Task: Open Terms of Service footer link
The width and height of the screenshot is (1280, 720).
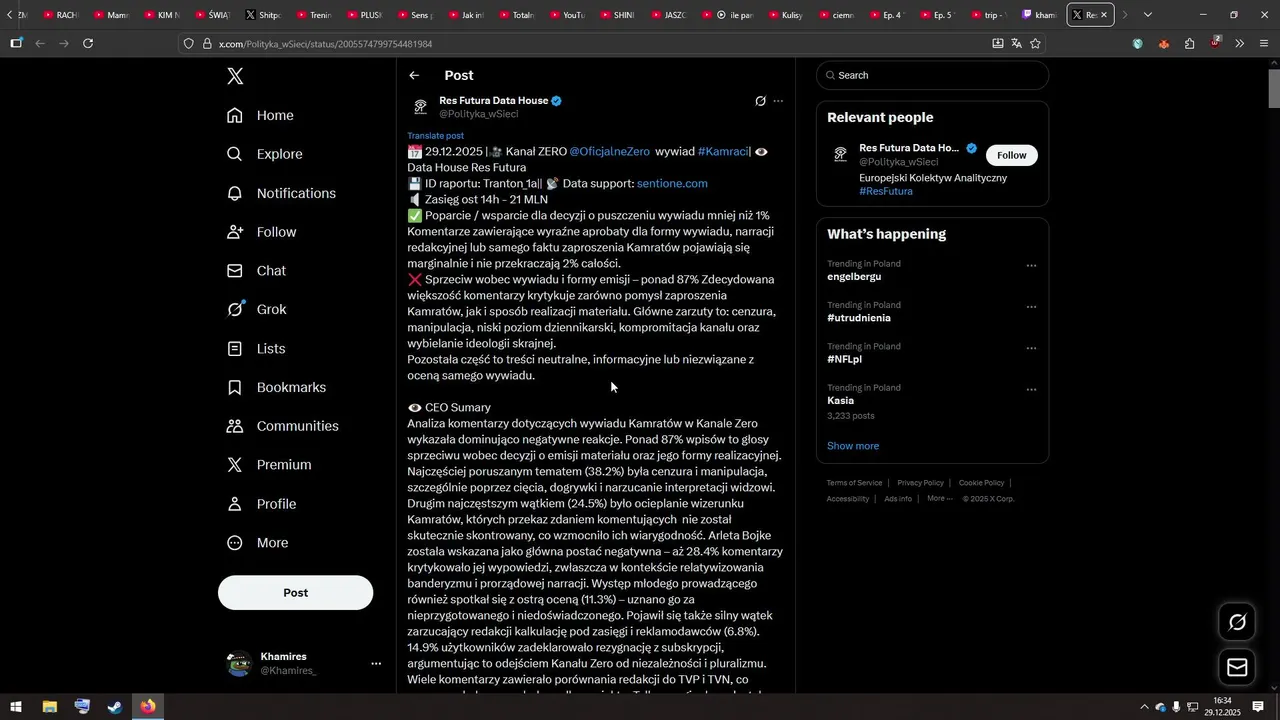Action: 854,483
